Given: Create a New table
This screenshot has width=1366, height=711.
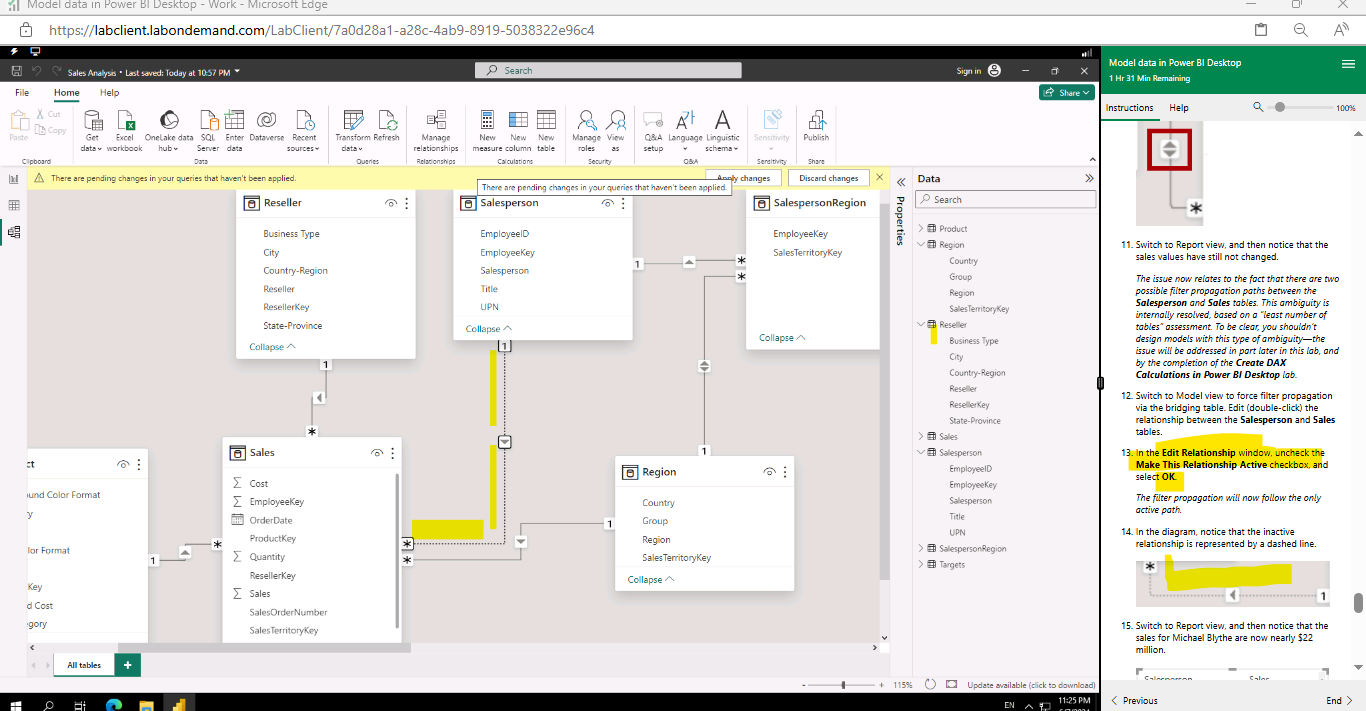Looking at the screenshot, I should tap(546, 131).
